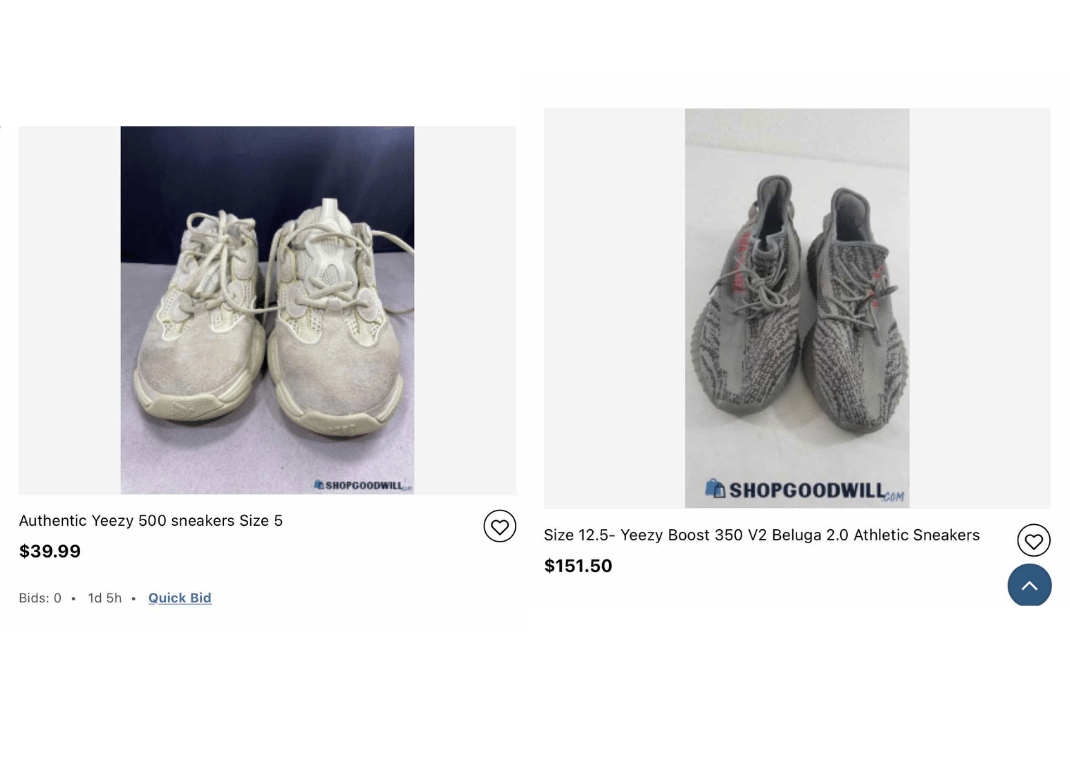Open Quick Bid for the Yeezy 500 sneakers
1070x760 pixels.
tap(179, 598)
